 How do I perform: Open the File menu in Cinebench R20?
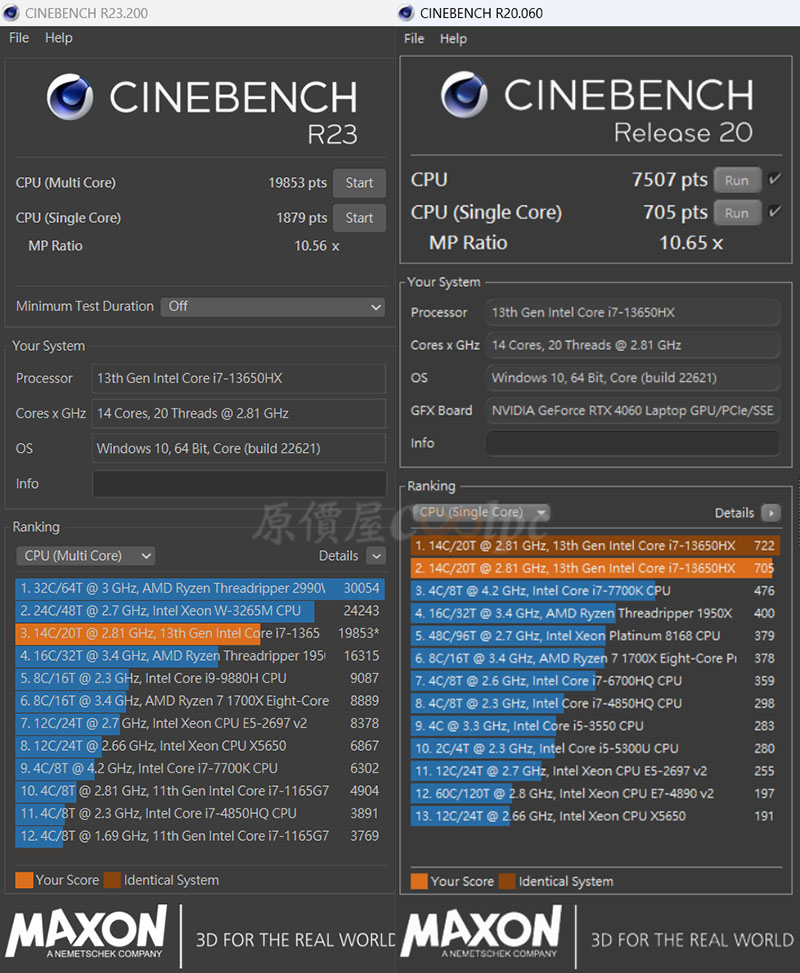coord(414,38)
